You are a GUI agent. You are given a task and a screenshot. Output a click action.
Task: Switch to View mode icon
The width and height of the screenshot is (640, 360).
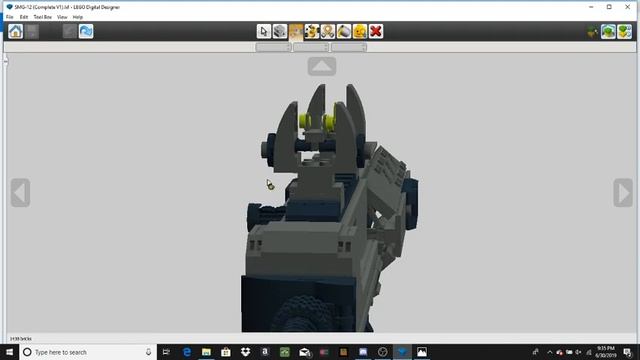tap(608, 31)
